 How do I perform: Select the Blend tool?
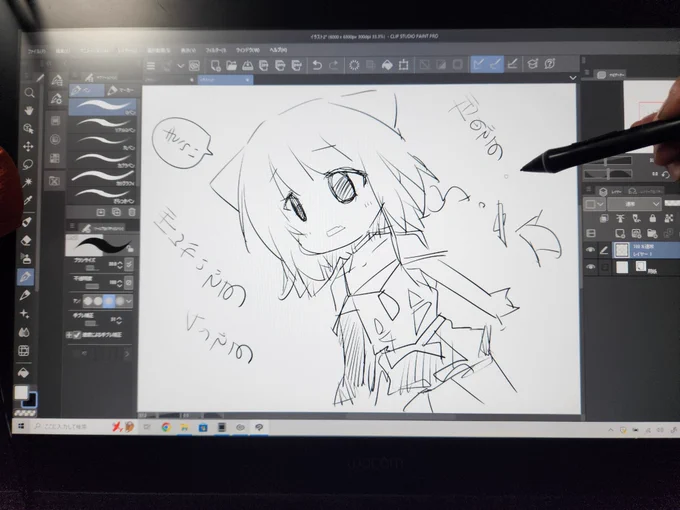[24, 332]
